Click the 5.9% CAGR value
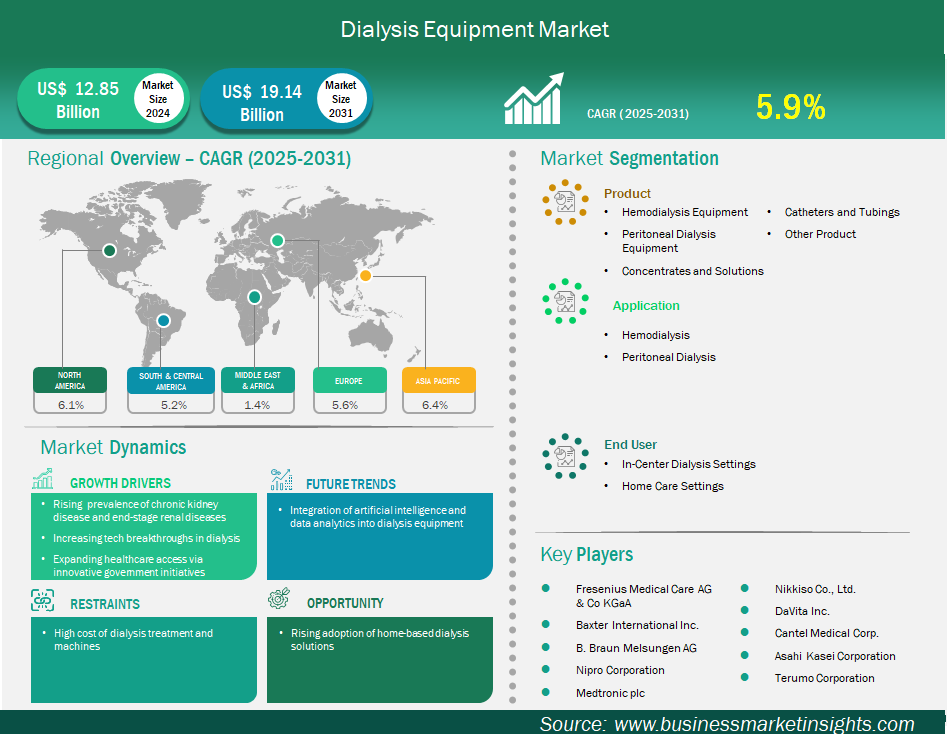This screenshot has width=949, height=737. click(791, 107)
